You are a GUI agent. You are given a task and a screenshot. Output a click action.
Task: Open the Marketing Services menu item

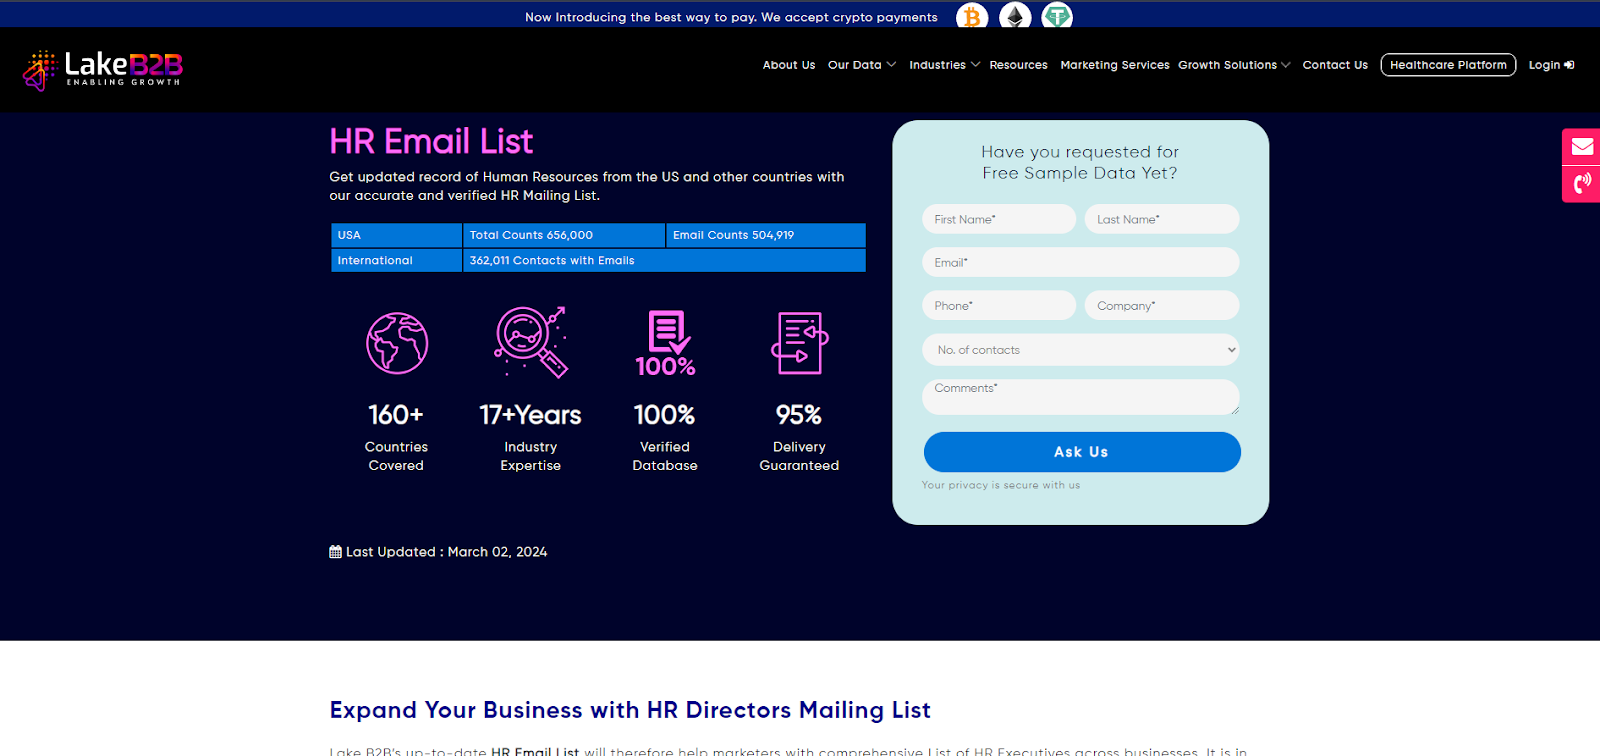[1115, 65]
